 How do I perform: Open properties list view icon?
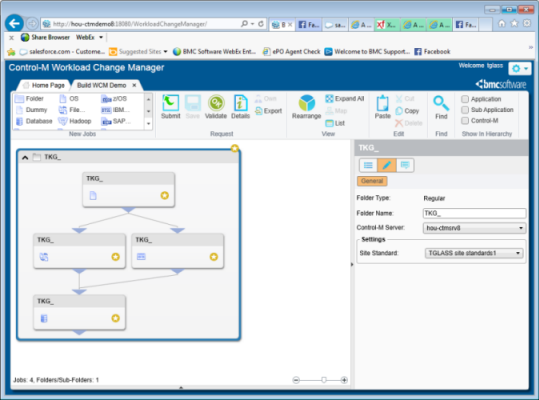click(368, 165)
